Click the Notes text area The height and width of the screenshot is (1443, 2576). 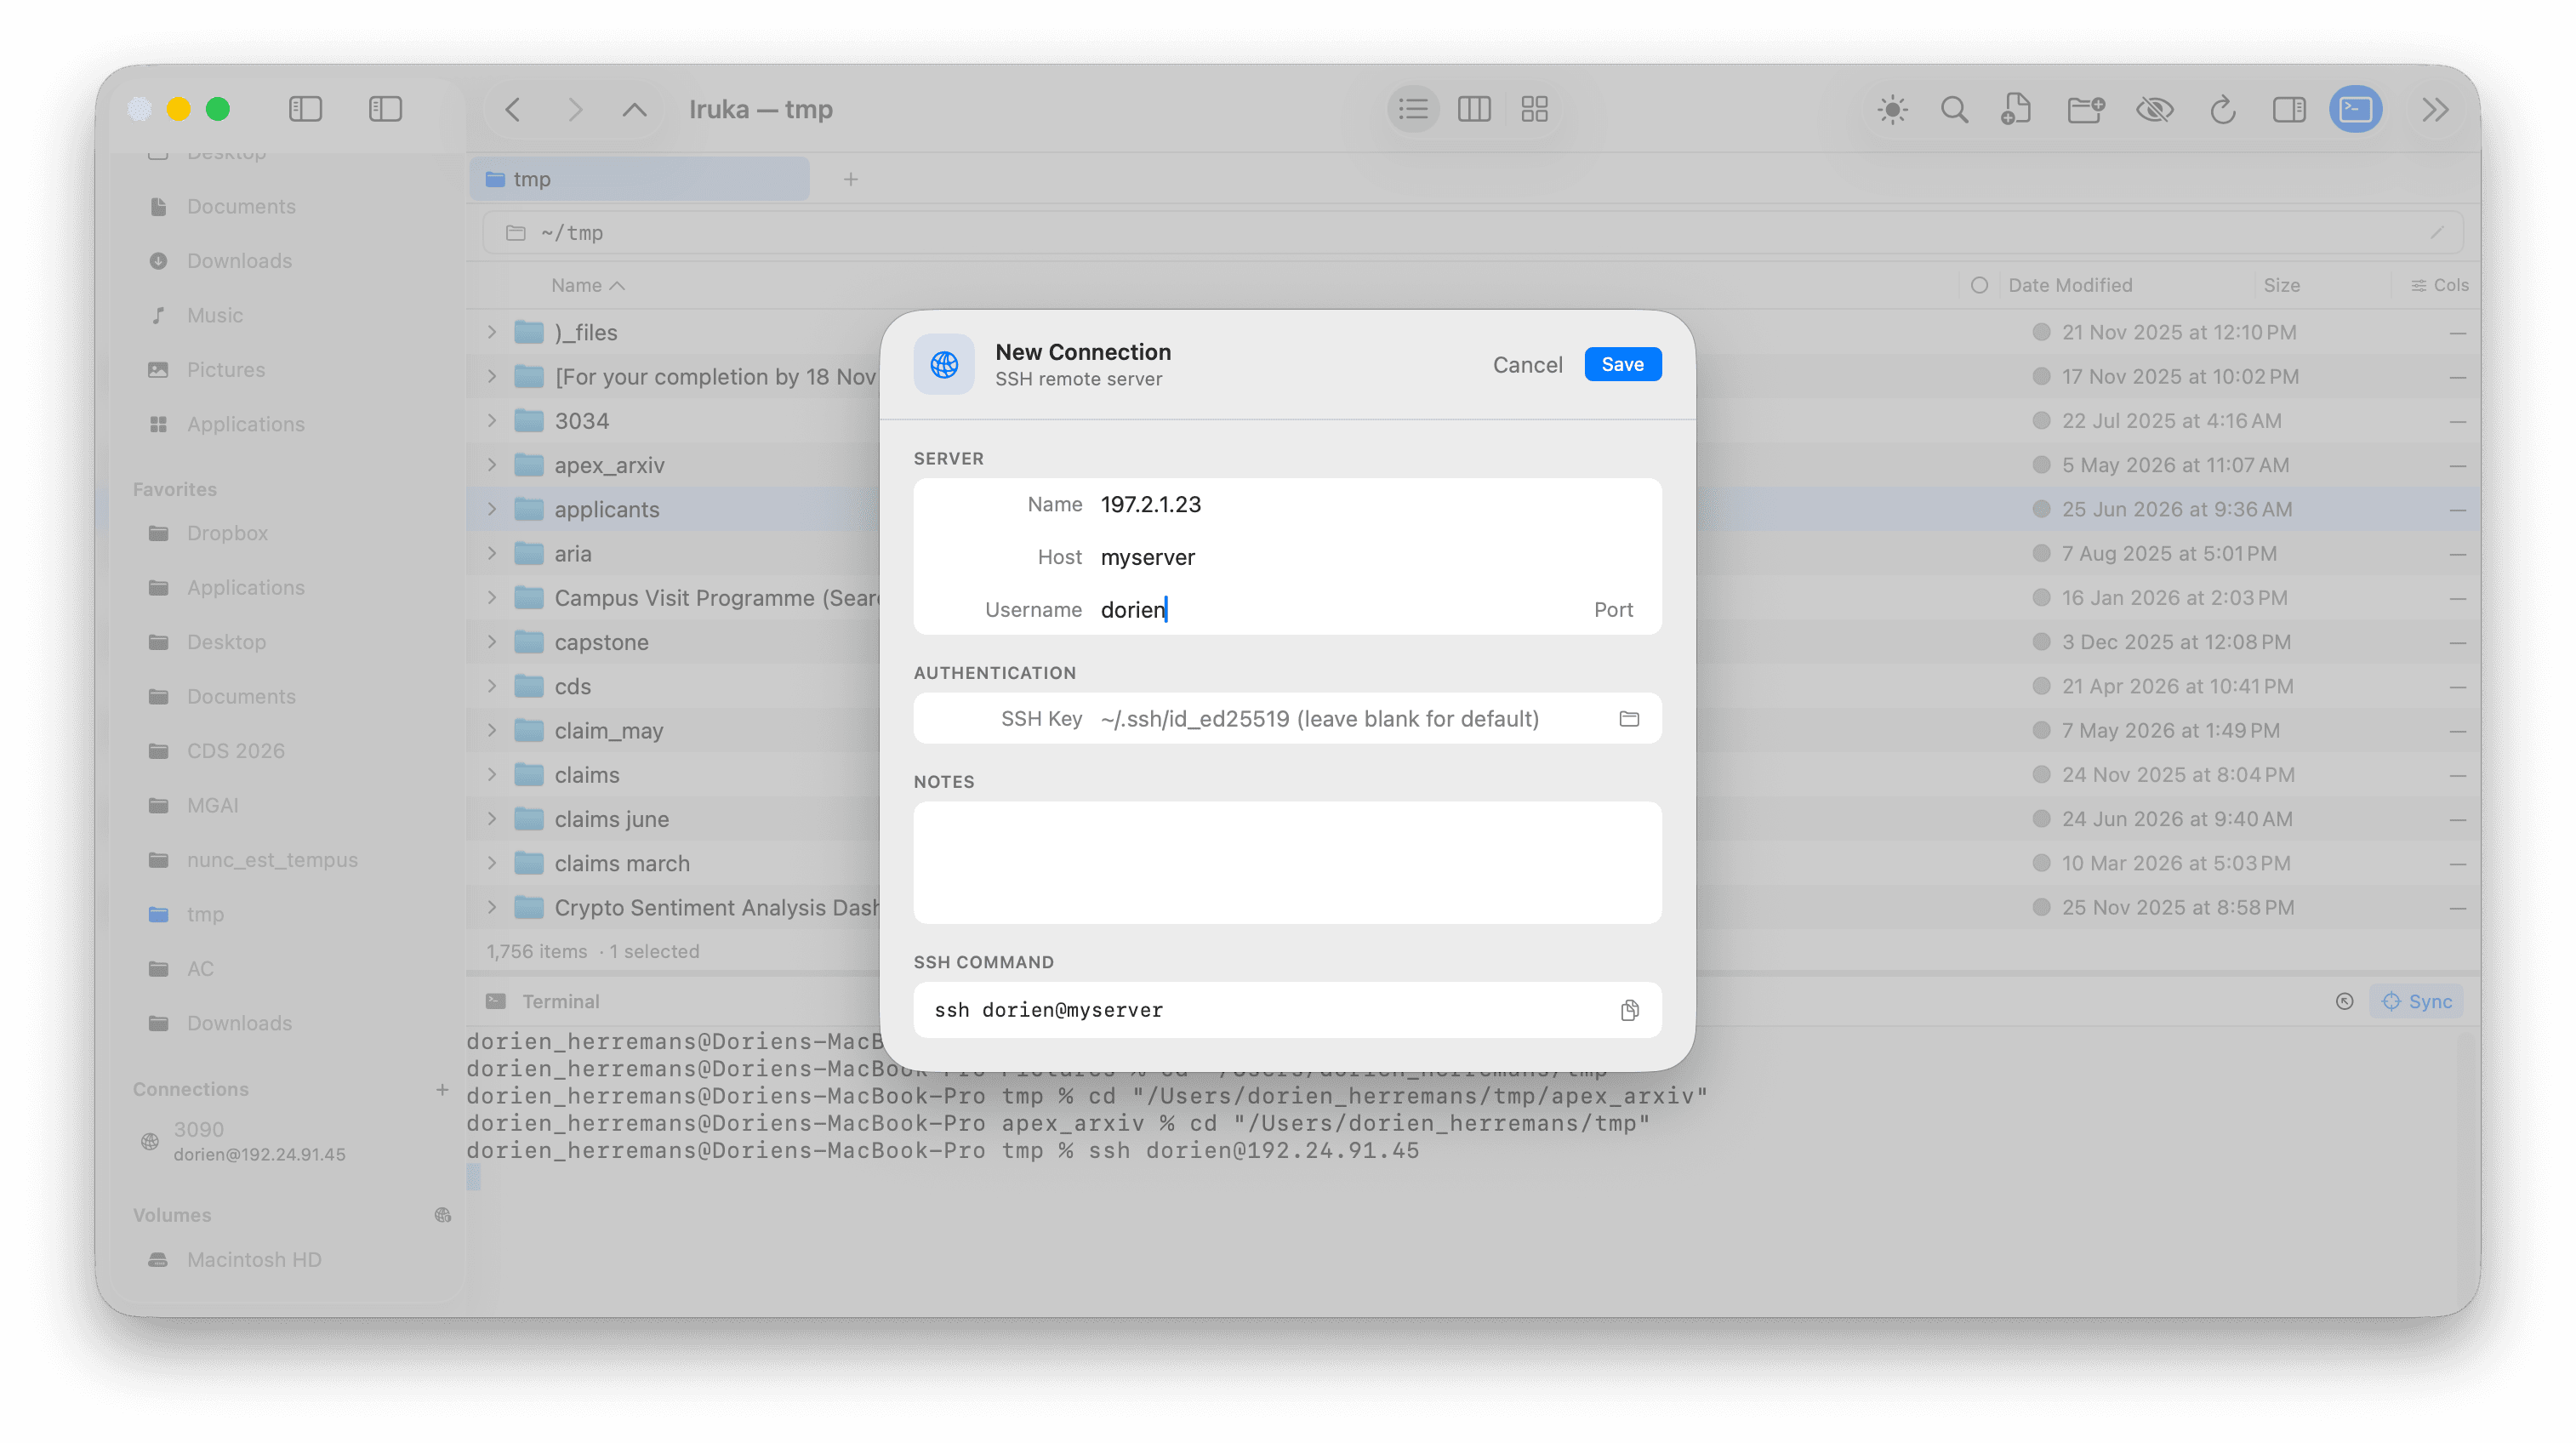(1287, 862)
